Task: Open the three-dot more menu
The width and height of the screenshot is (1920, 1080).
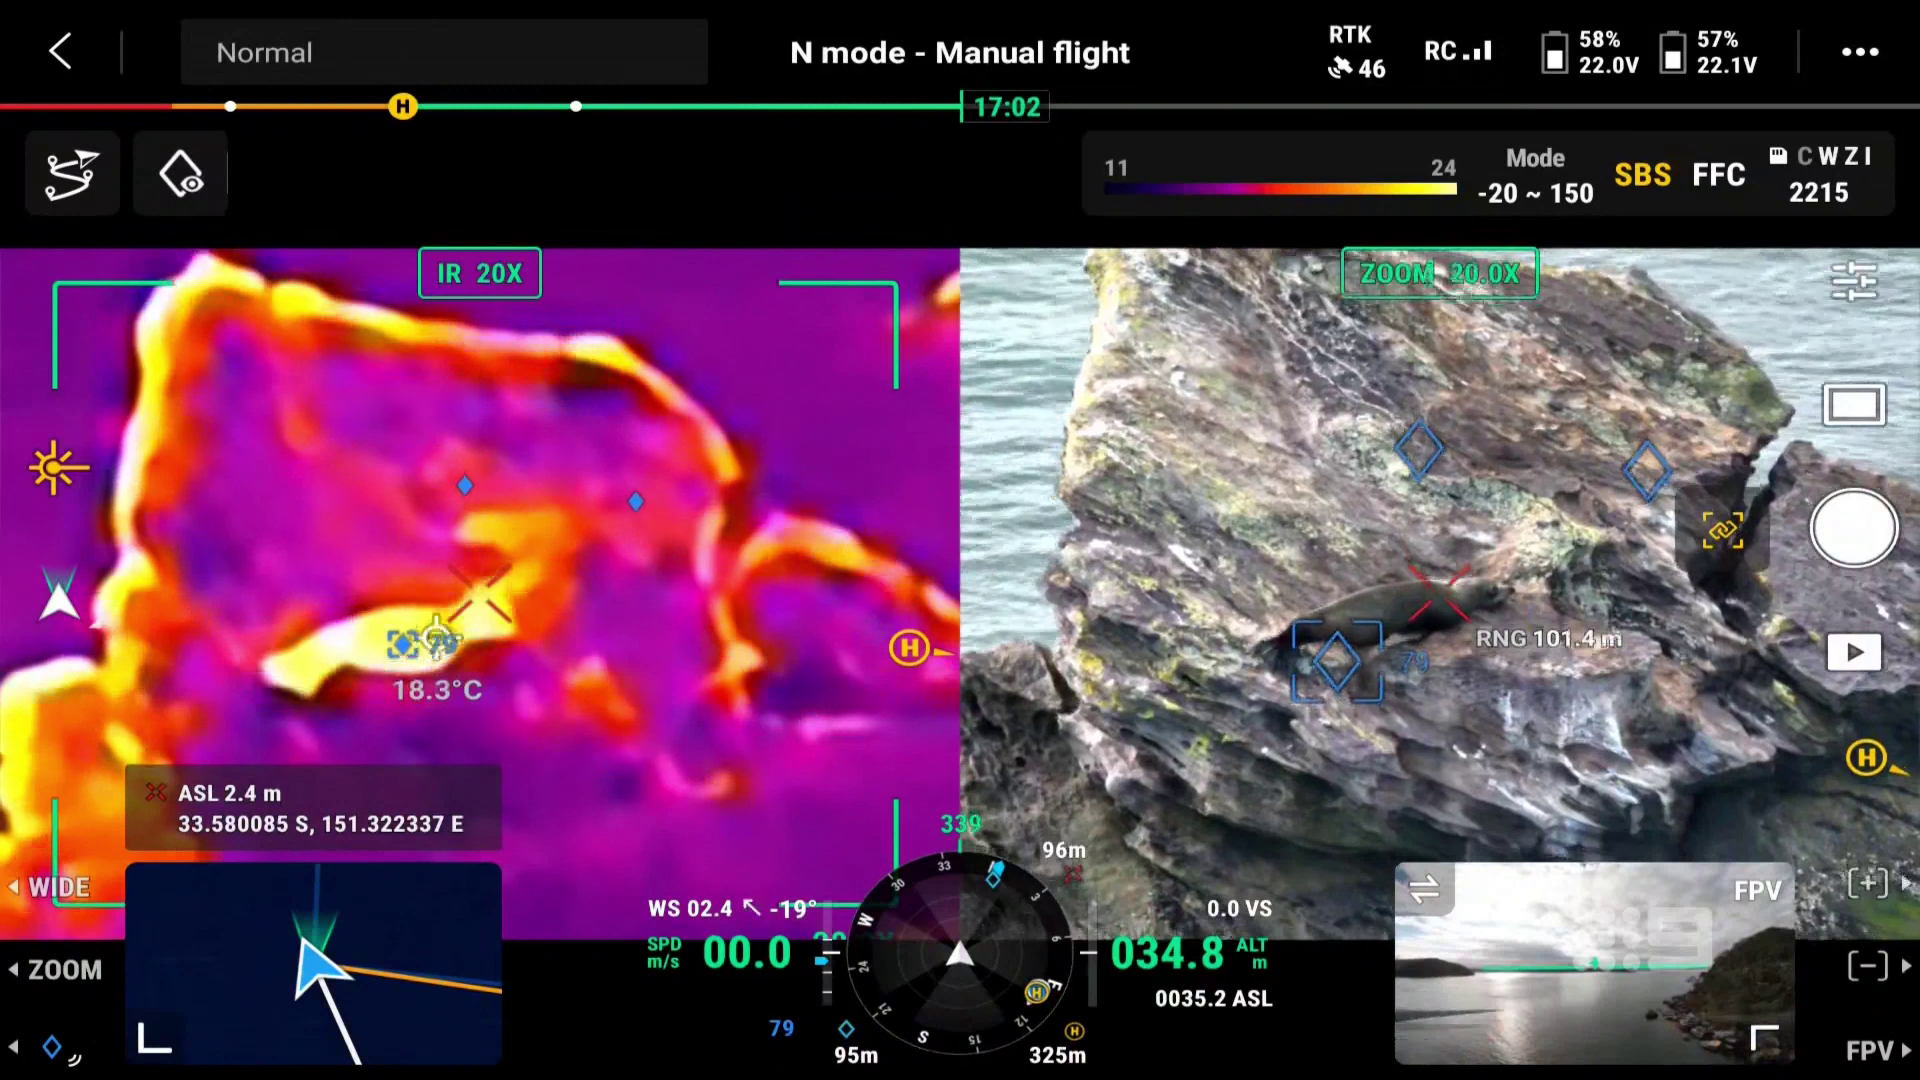Action: [x=1860, y=52]
